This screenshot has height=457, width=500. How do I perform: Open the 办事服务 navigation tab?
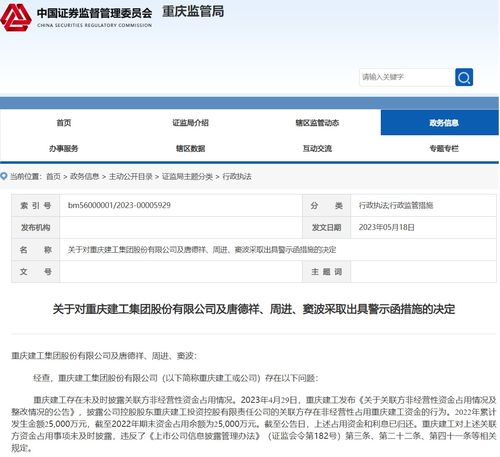click(64, 148)
